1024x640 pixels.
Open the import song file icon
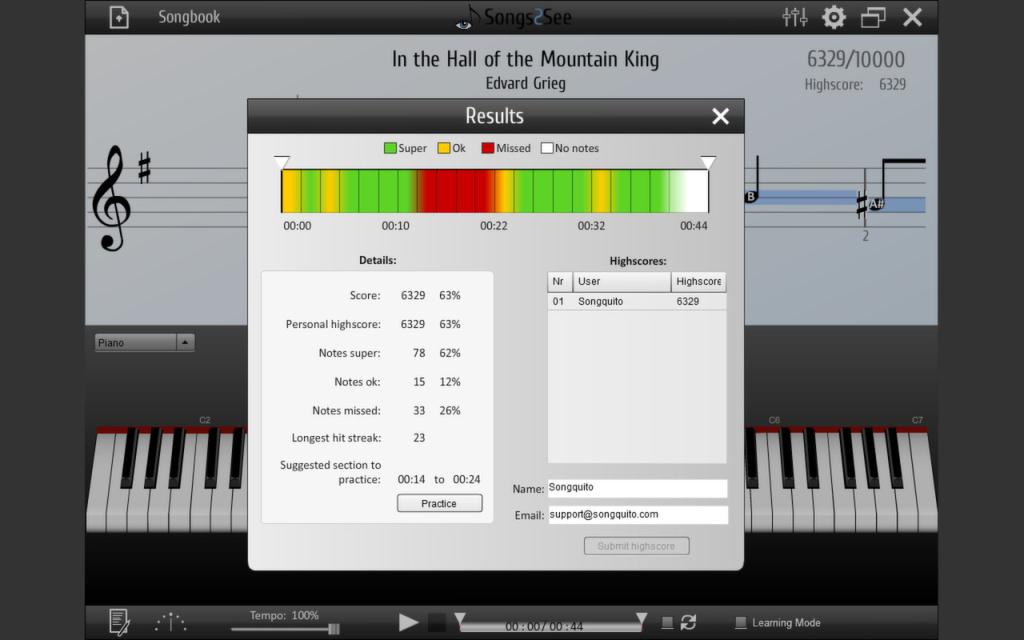119,17
